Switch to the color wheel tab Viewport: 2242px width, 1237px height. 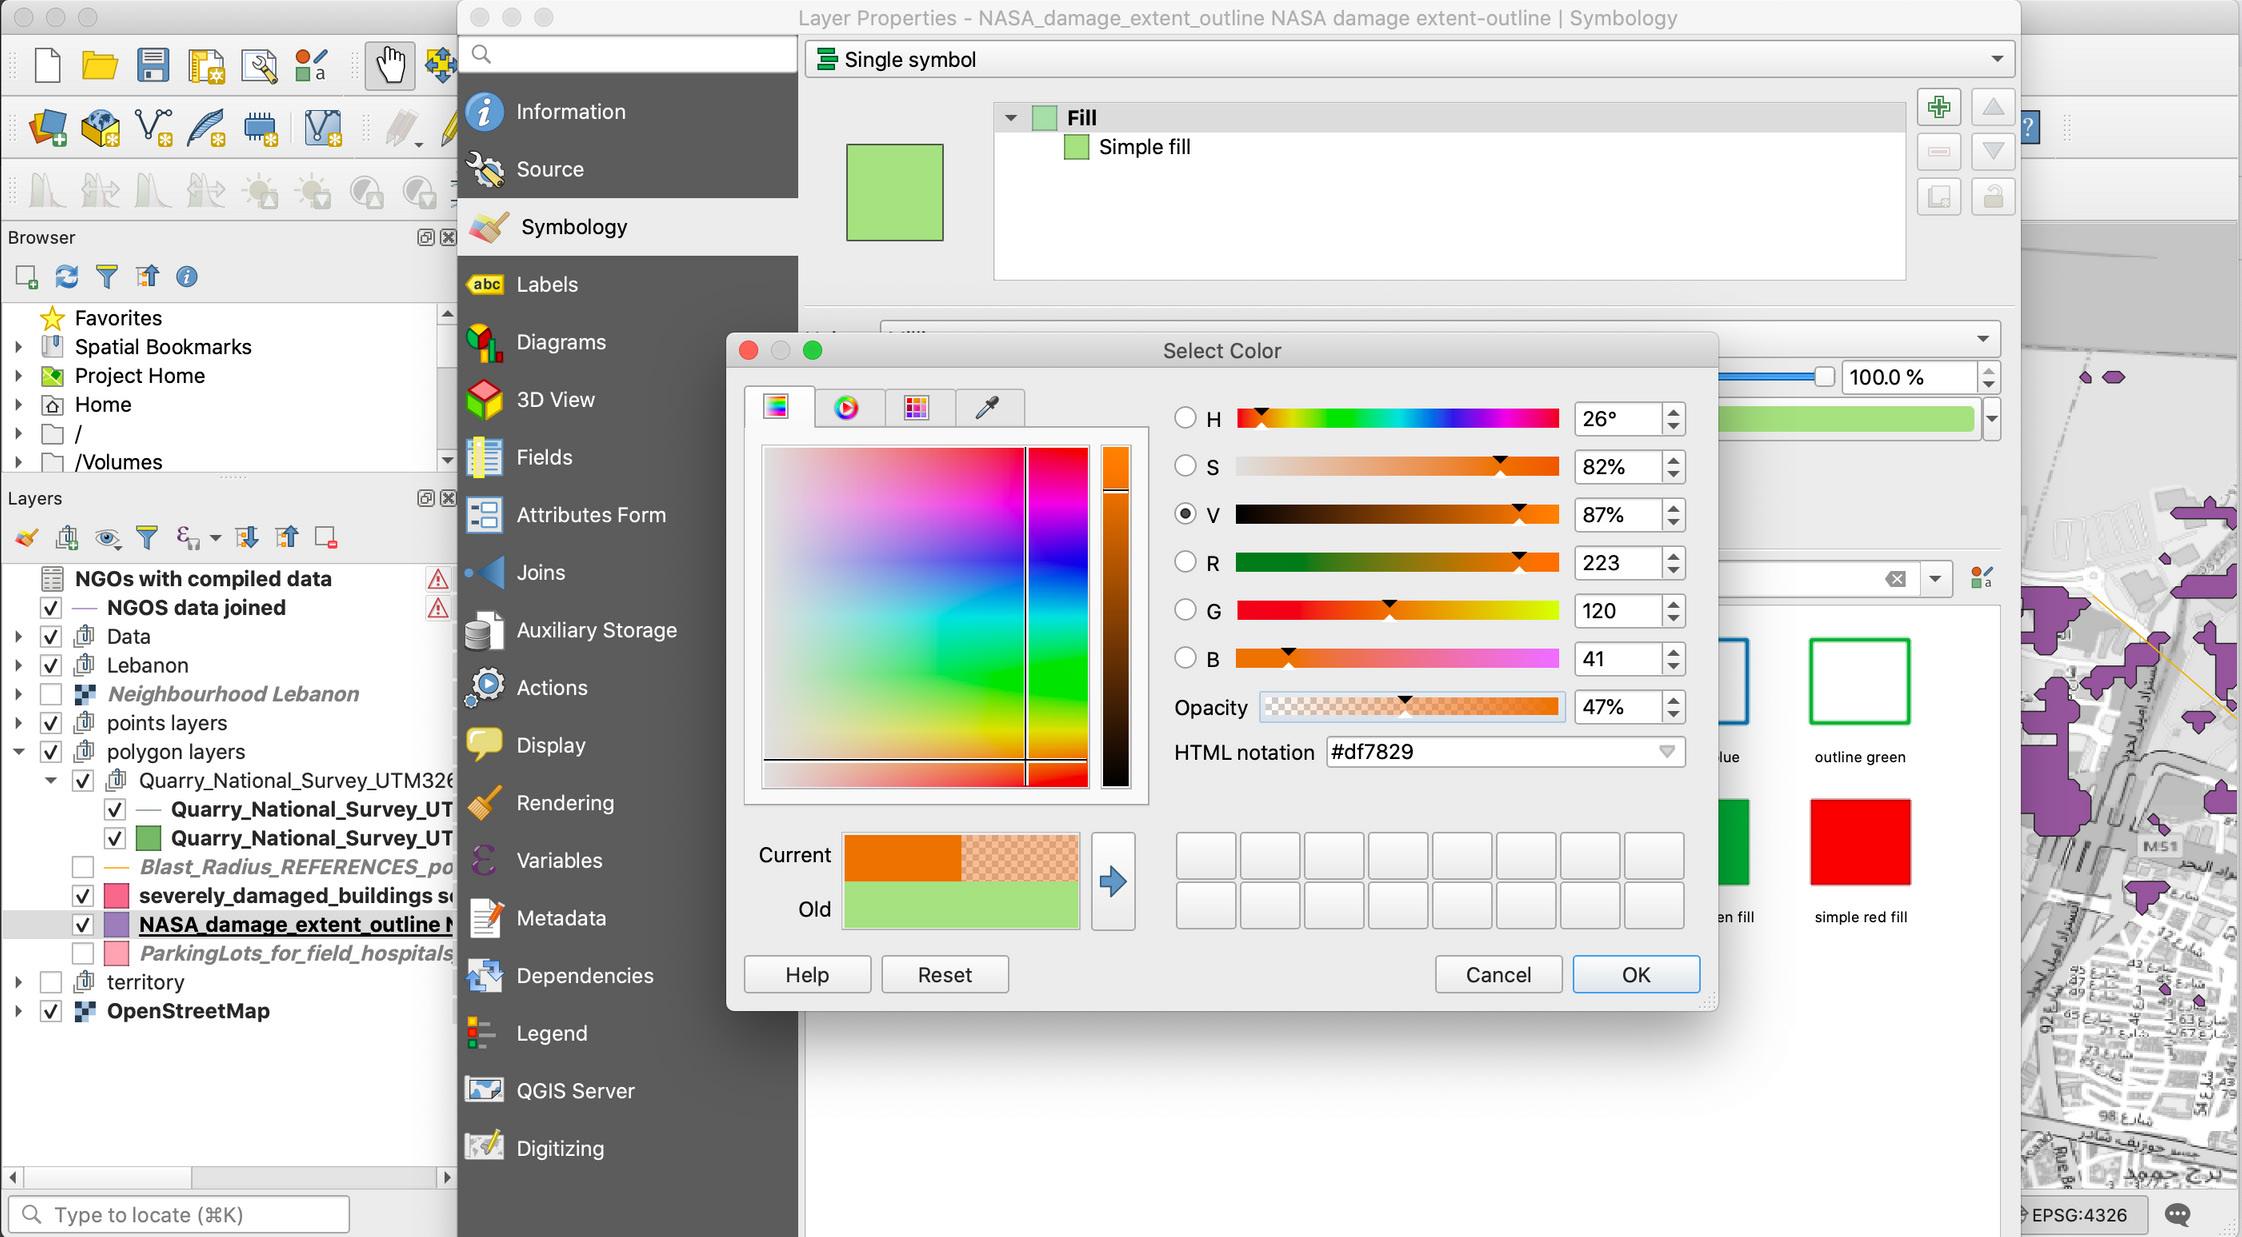[846, 407]
